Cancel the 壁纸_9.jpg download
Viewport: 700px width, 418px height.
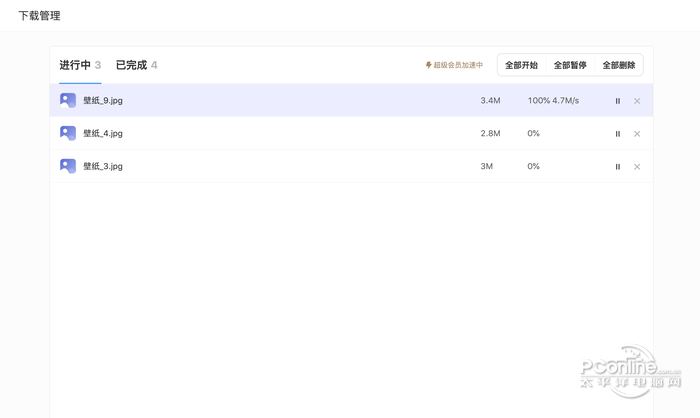(x=637, y=101)
